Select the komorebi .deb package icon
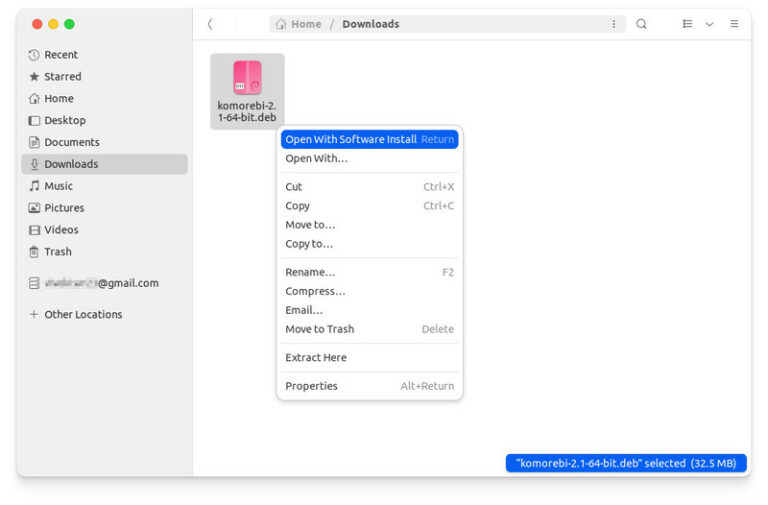This screenshot has width=768, height=505. (247, 78)
